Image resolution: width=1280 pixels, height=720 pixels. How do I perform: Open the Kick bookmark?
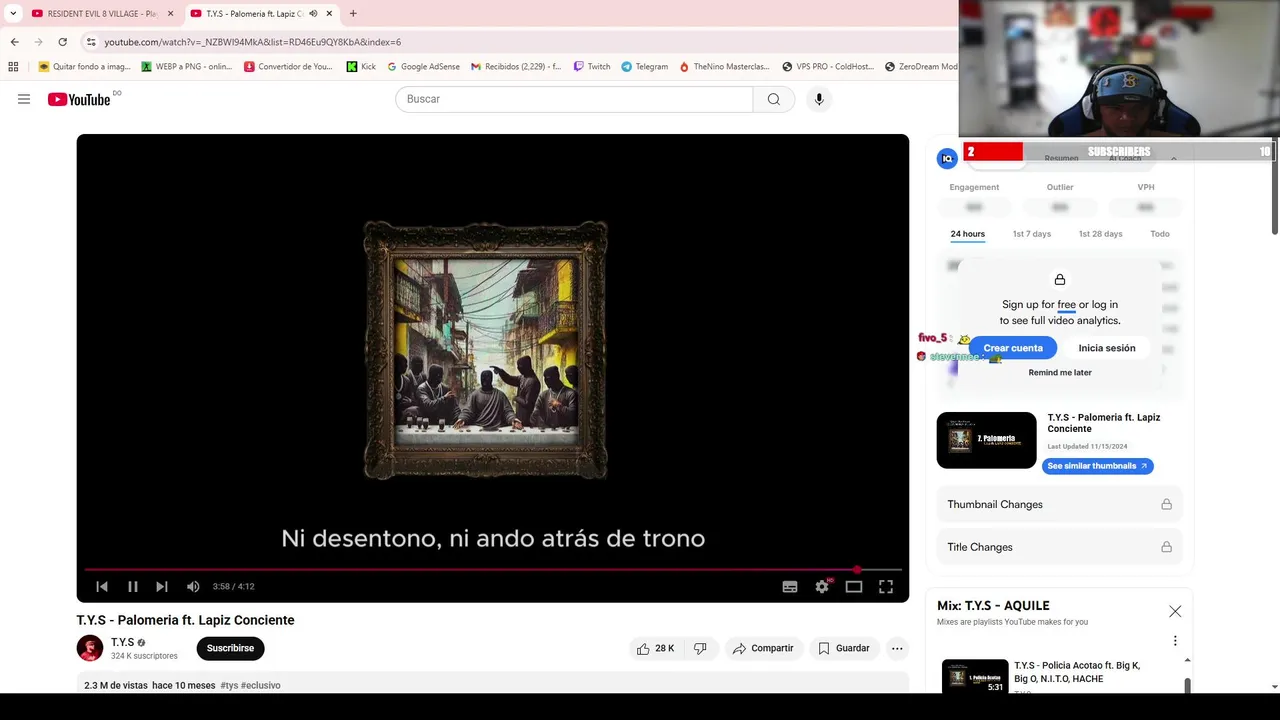point(361,67)
